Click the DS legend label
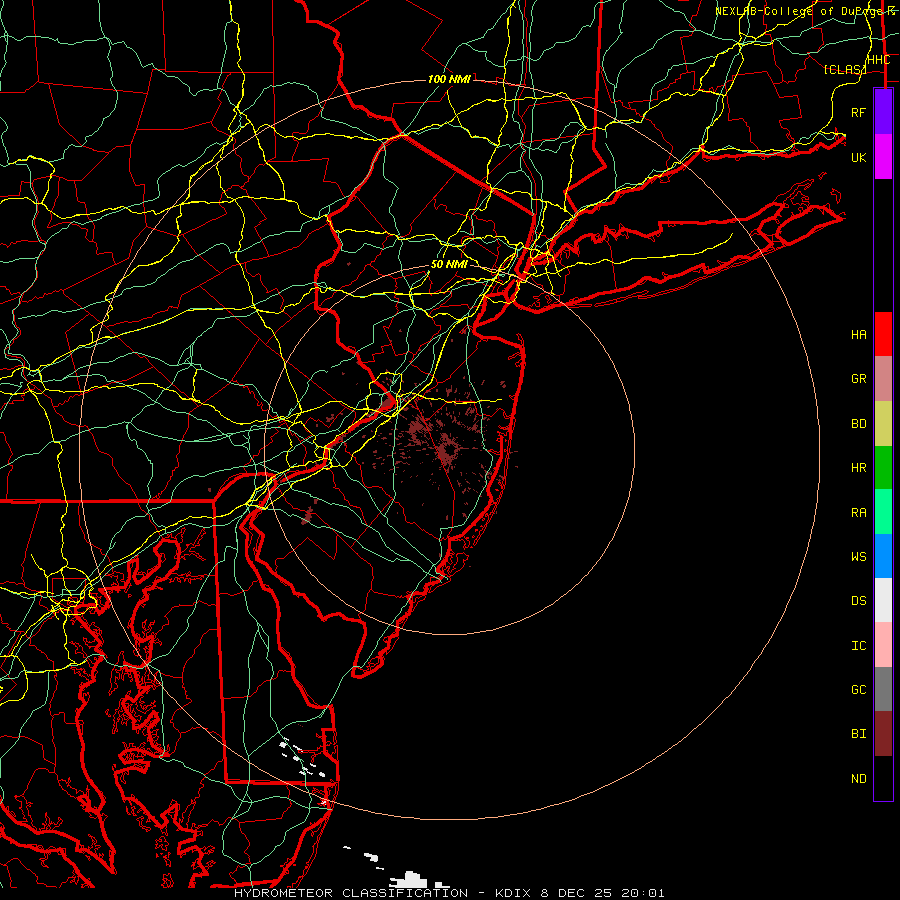The image size is (900, 900). [x=858, y=601]
